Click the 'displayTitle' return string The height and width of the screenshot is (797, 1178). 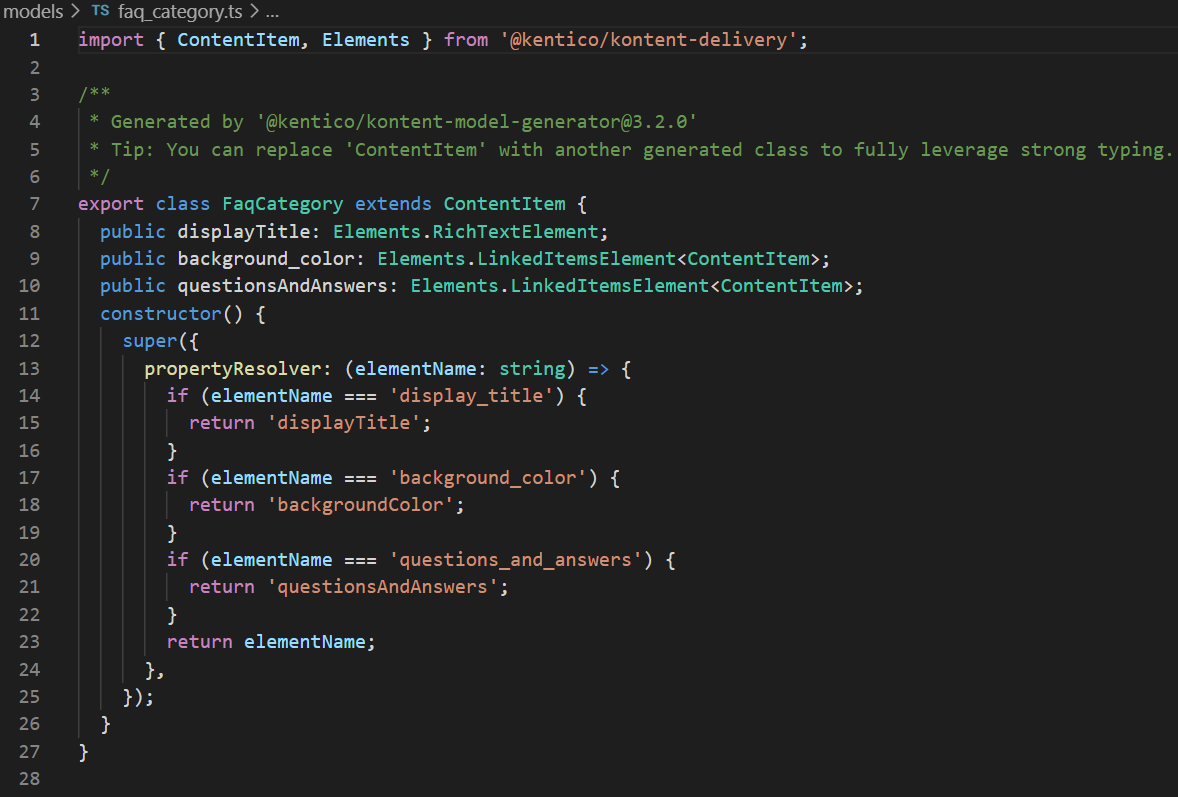point(344,422)
